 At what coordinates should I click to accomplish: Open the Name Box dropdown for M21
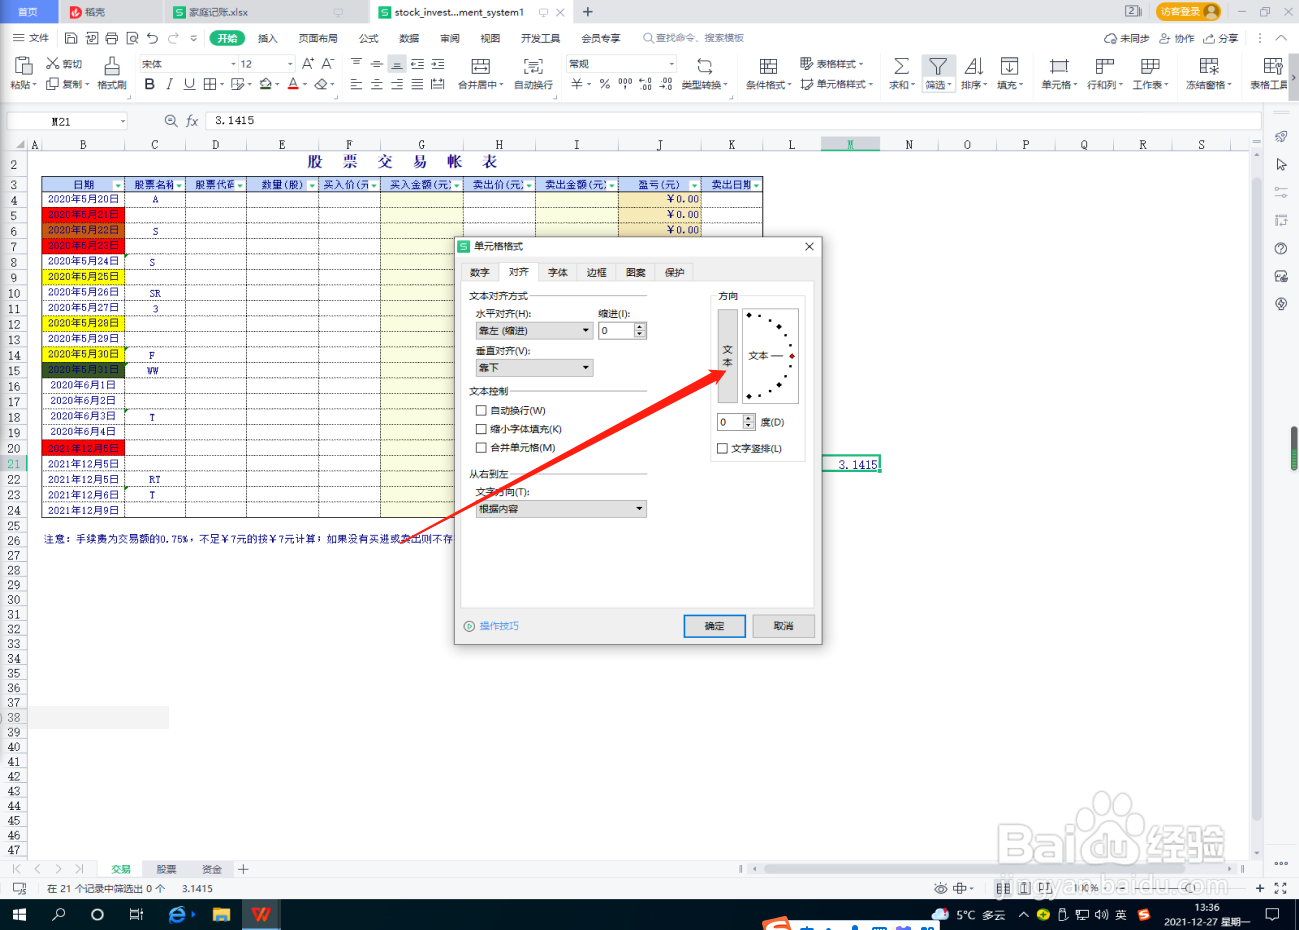(x=123, y=121)
